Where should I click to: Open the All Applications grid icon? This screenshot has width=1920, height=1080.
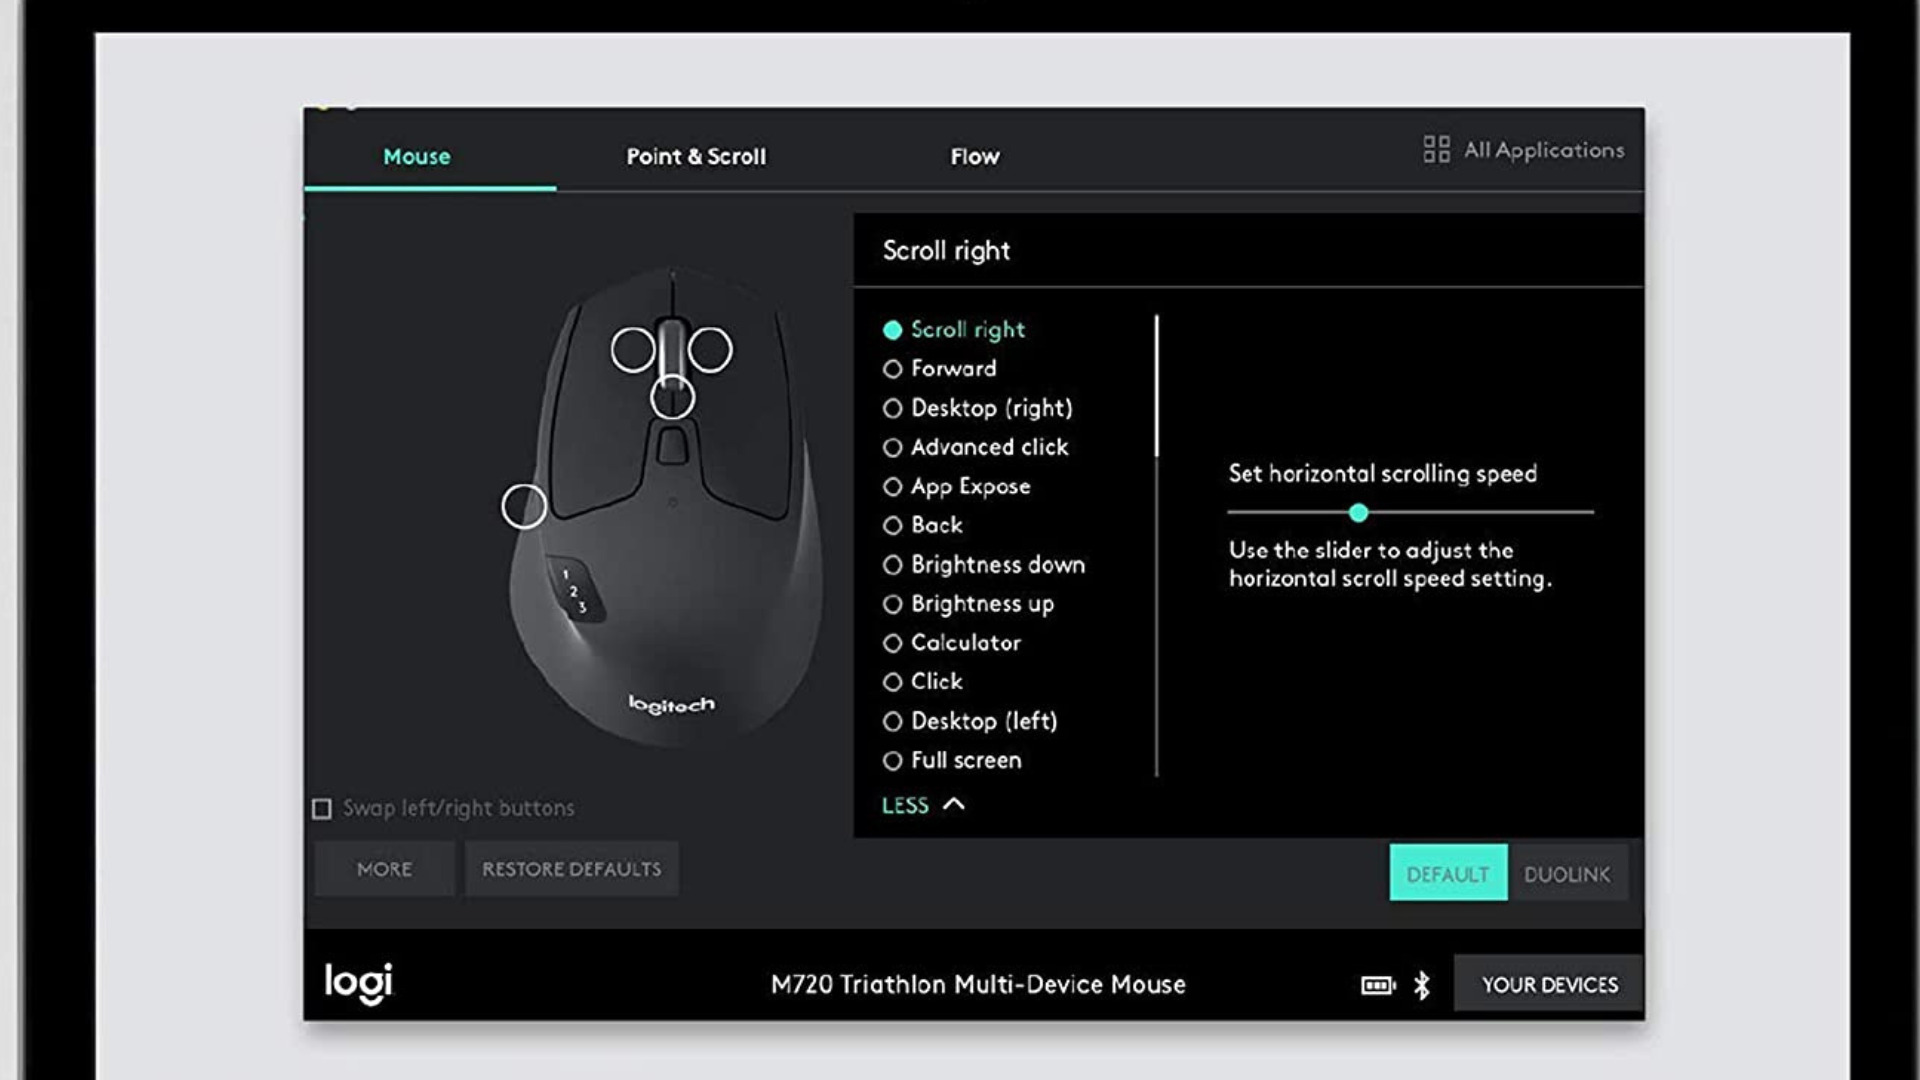[x=1436, y=150]
